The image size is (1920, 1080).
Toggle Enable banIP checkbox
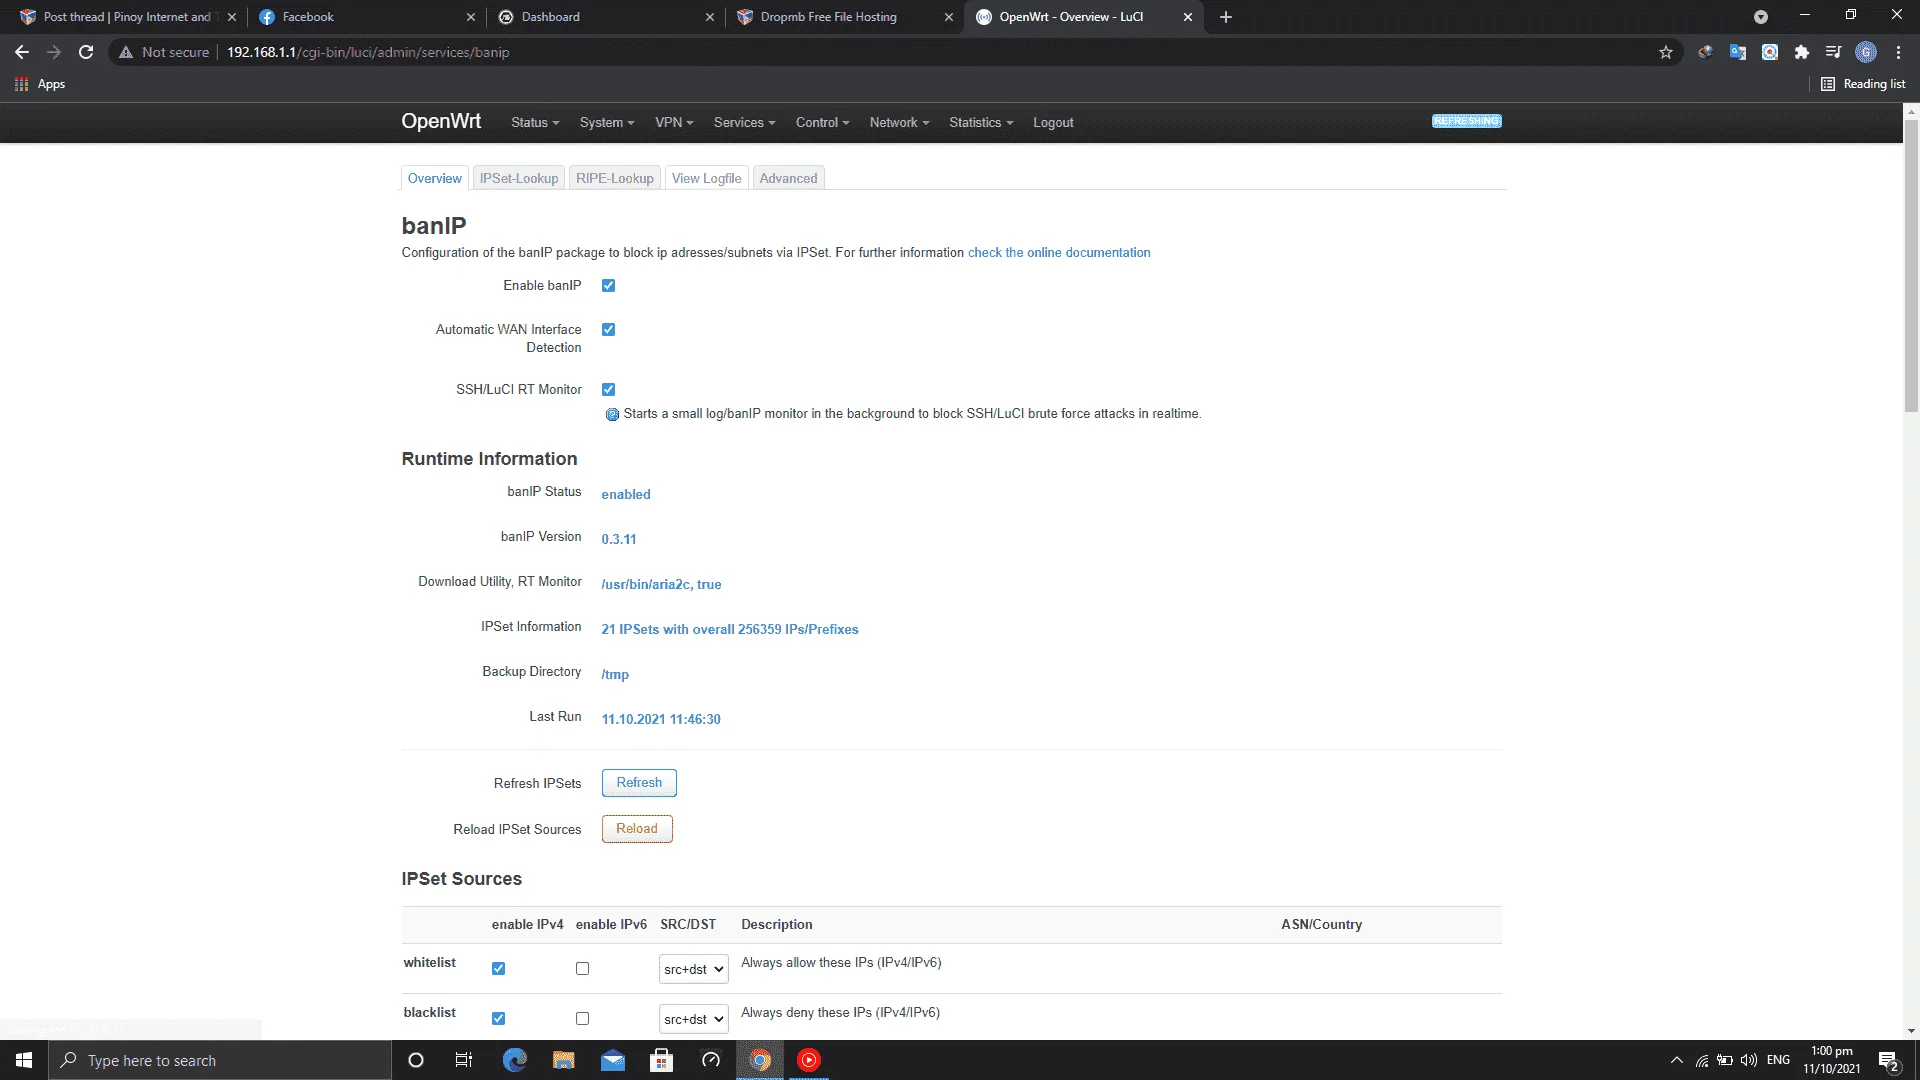tap(608, 286)
